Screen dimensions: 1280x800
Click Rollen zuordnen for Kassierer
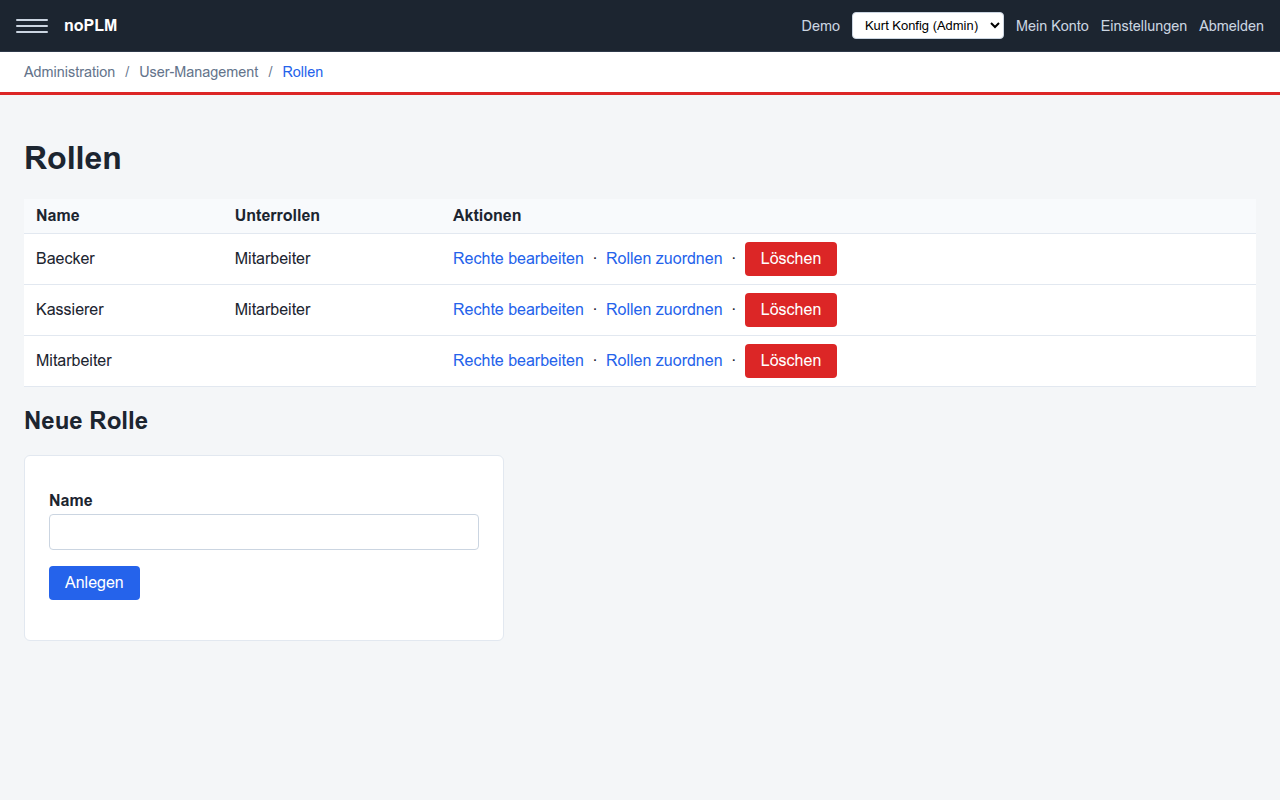(664, 310)
